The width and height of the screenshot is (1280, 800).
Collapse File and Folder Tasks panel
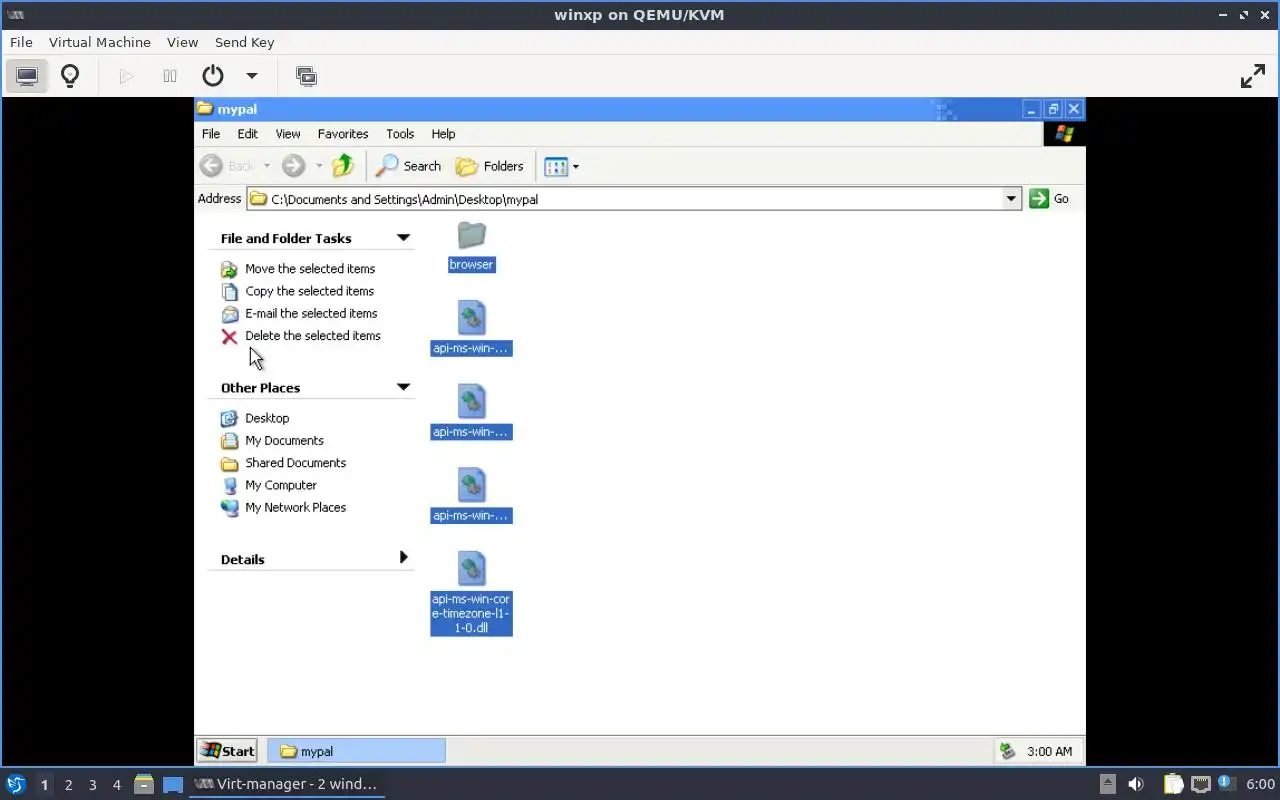click(x=403, y=238)
